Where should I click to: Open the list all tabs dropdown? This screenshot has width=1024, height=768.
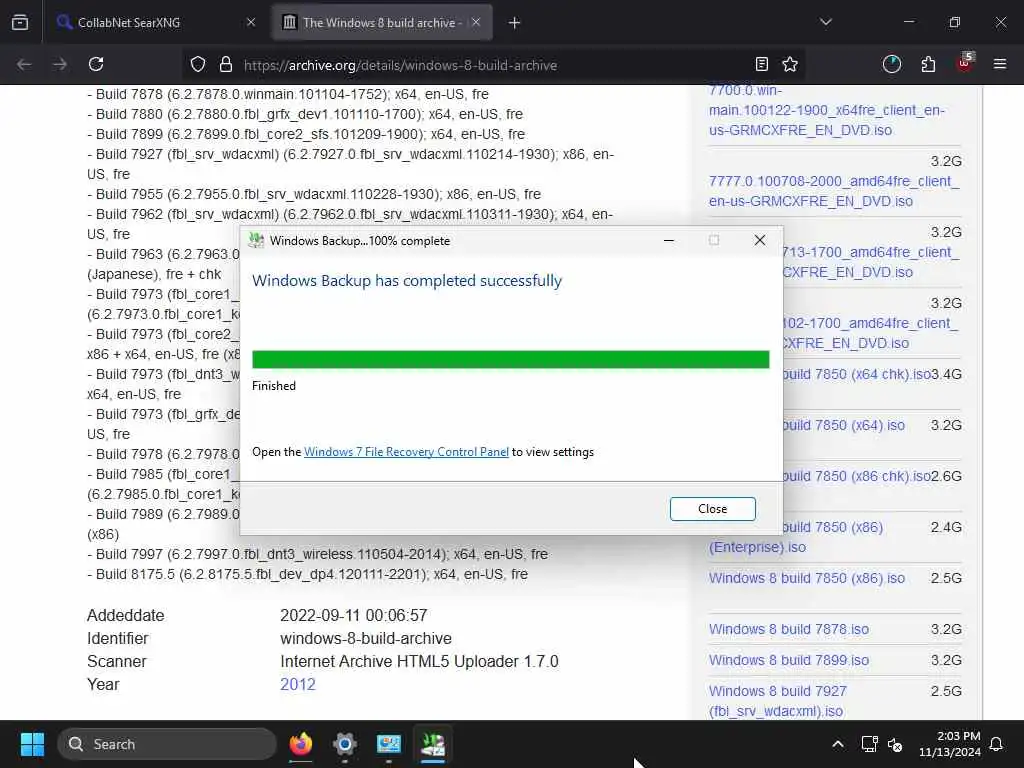[825, 22]
